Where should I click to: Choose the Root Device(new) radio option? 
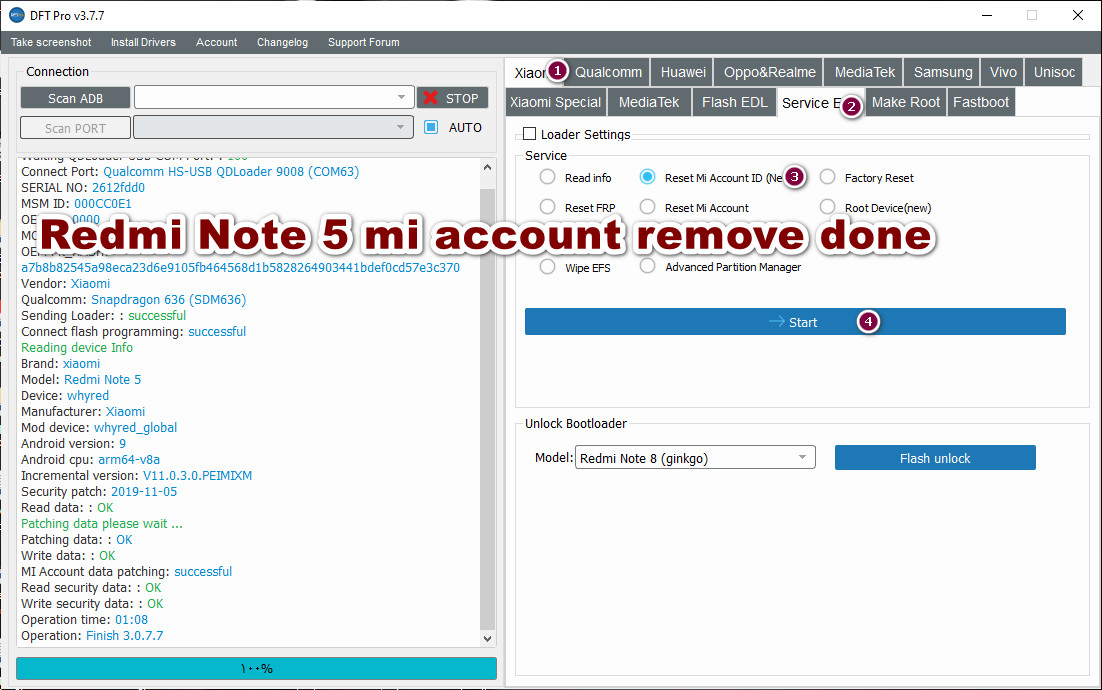point(827,207)
